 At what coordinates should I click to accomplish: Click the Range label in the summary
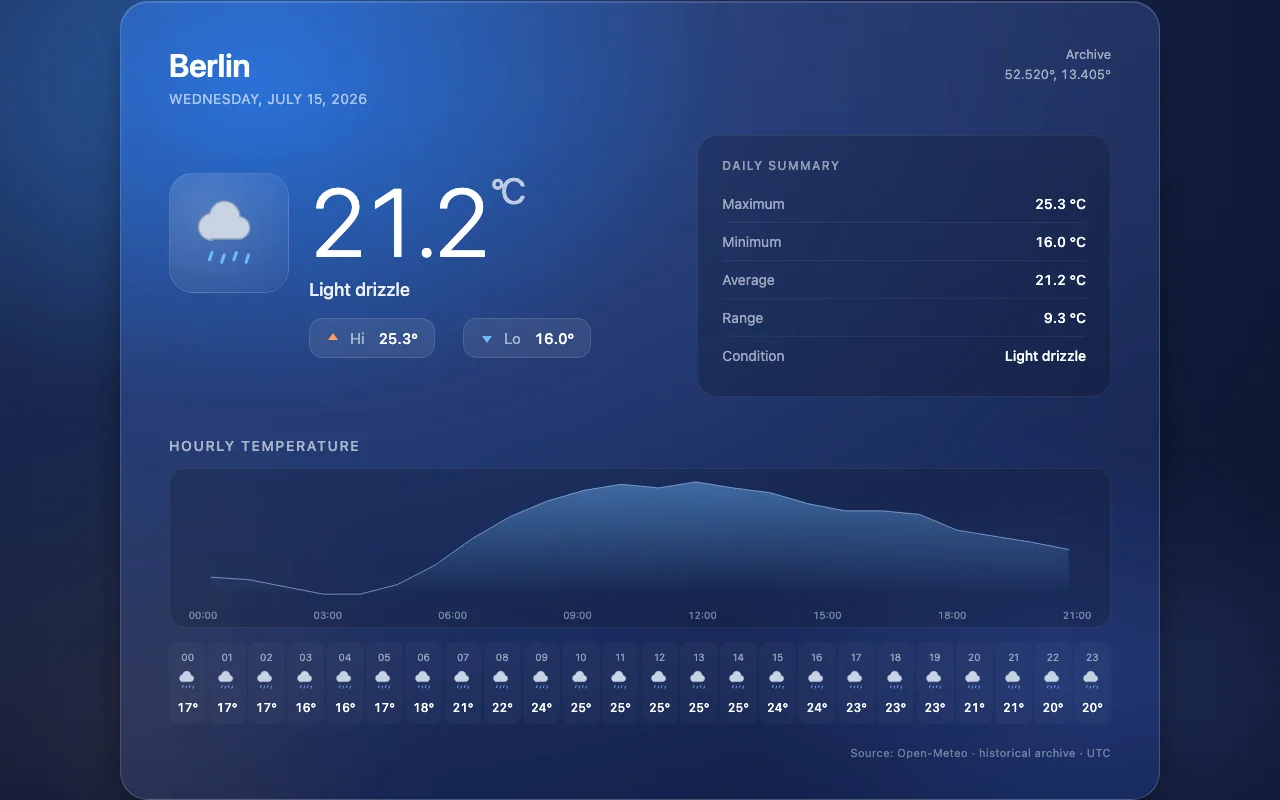(x=742, y=318)
